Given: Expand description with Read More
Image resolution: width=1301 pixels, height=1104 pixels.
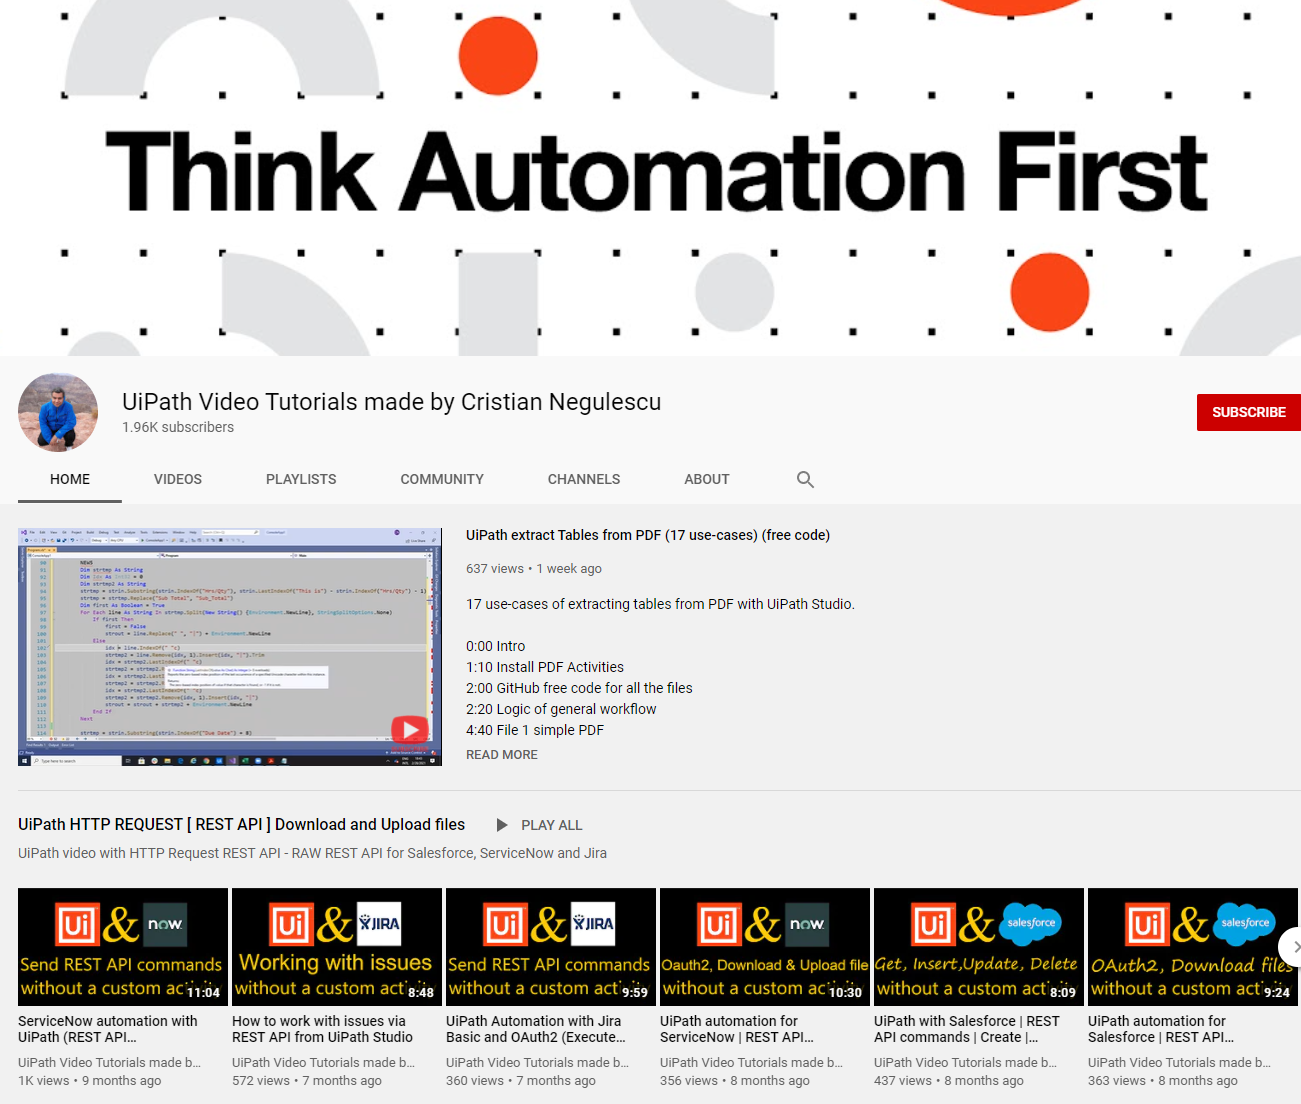Looking at the screenshot, I should (502, 755).
